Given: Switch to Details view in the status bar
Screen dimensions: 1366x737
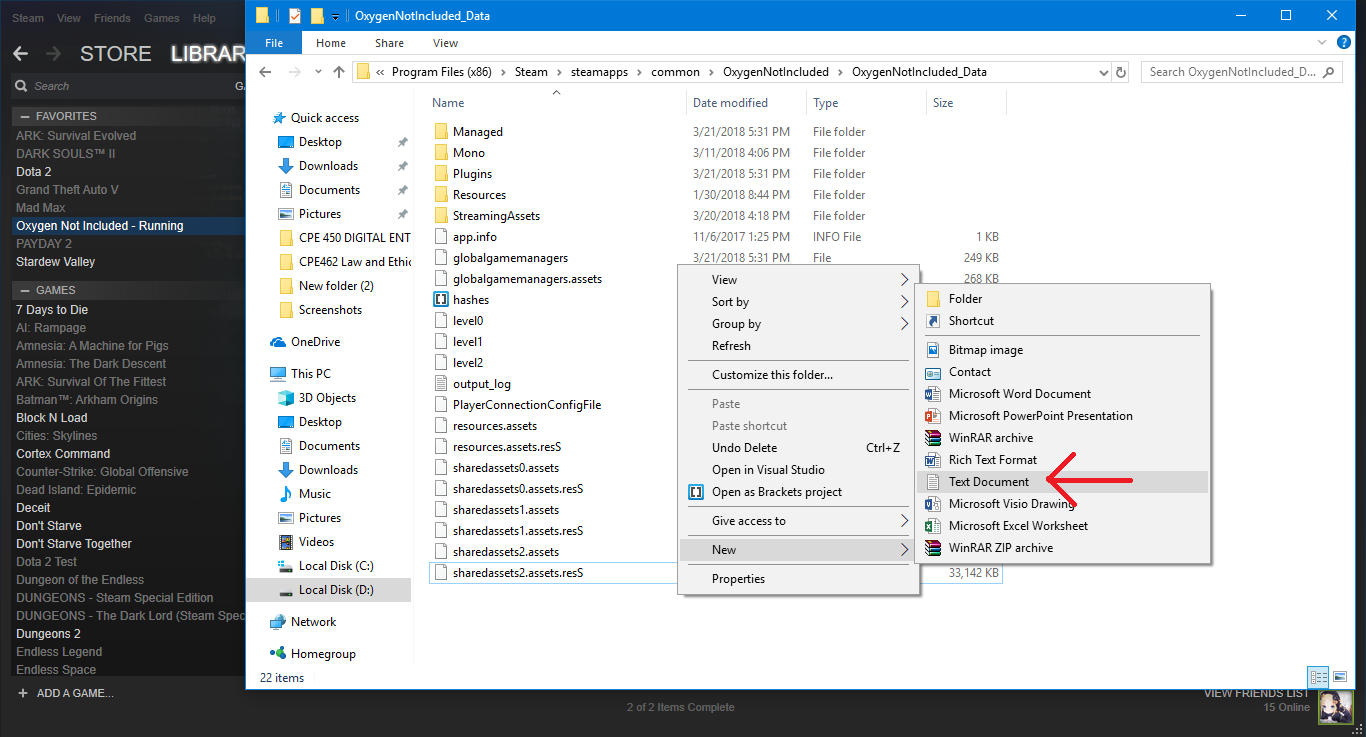Looking at the screenshot, I should [x=1318, y=677].
